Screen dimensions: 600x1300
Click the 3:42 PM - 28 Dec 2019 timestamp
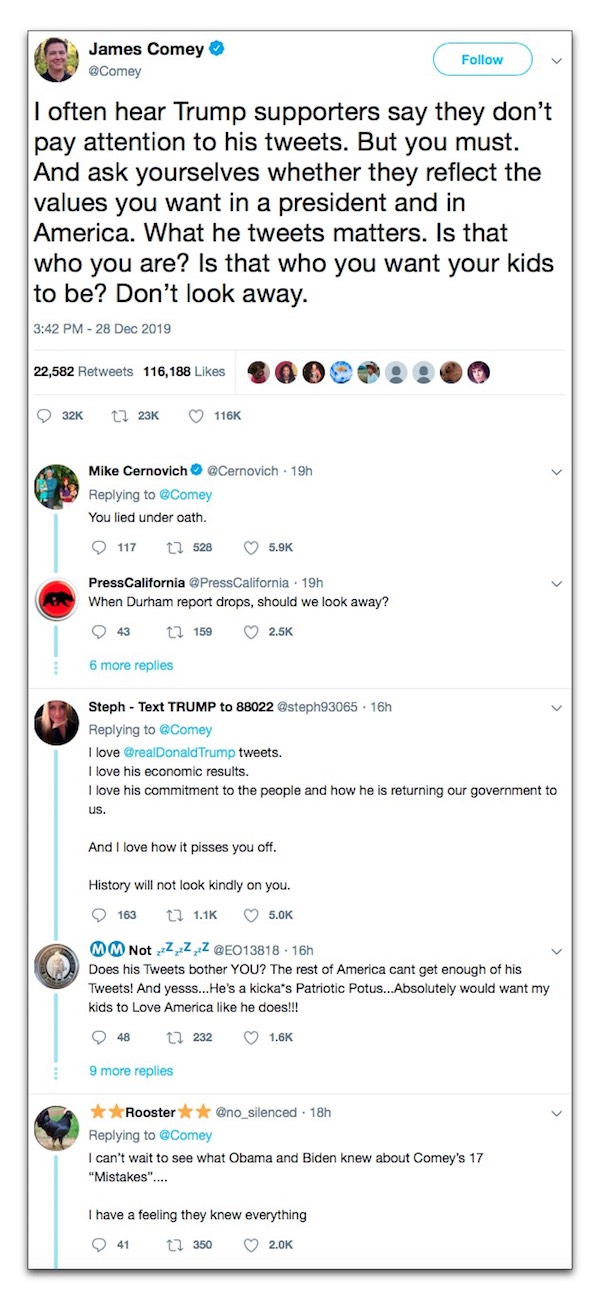point(103,329)
